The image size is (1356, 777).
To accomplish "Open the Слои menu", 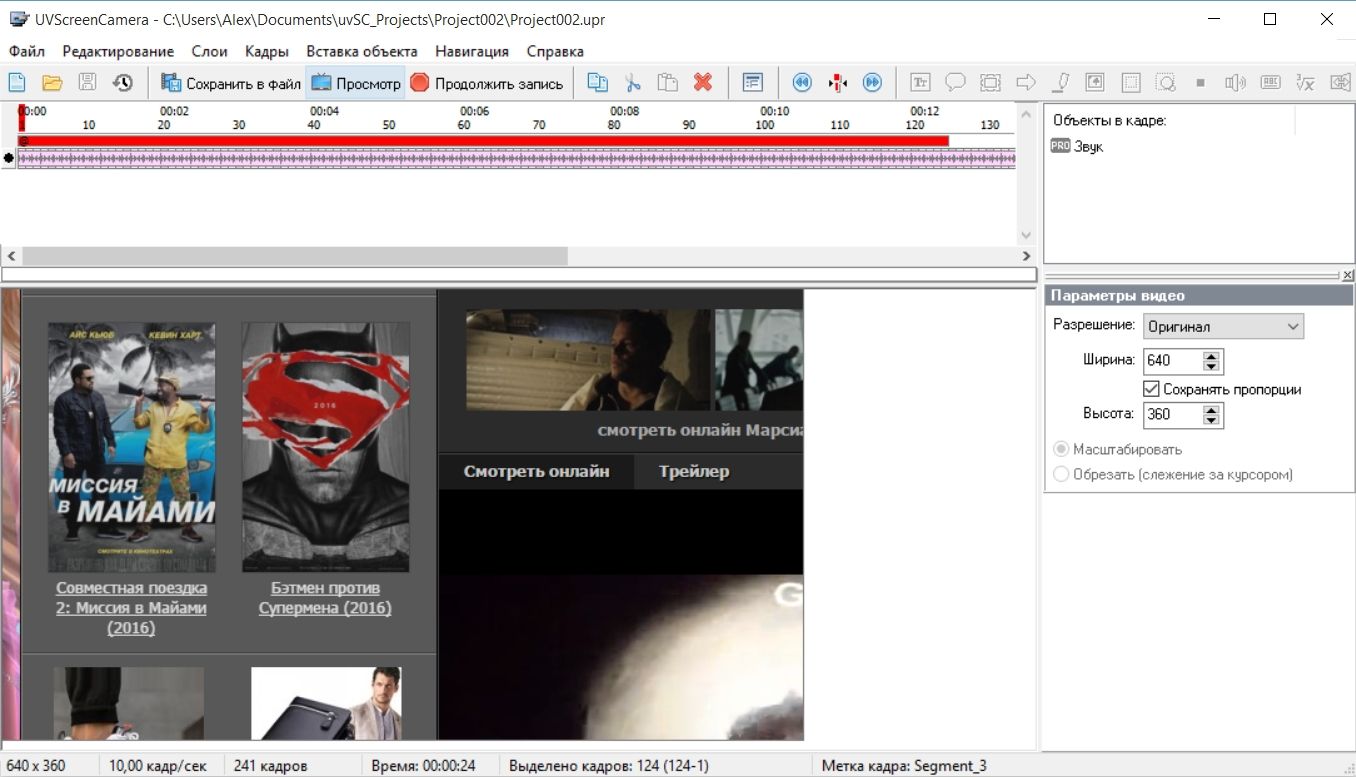I will pyautogui.click(x=209, y=51).
